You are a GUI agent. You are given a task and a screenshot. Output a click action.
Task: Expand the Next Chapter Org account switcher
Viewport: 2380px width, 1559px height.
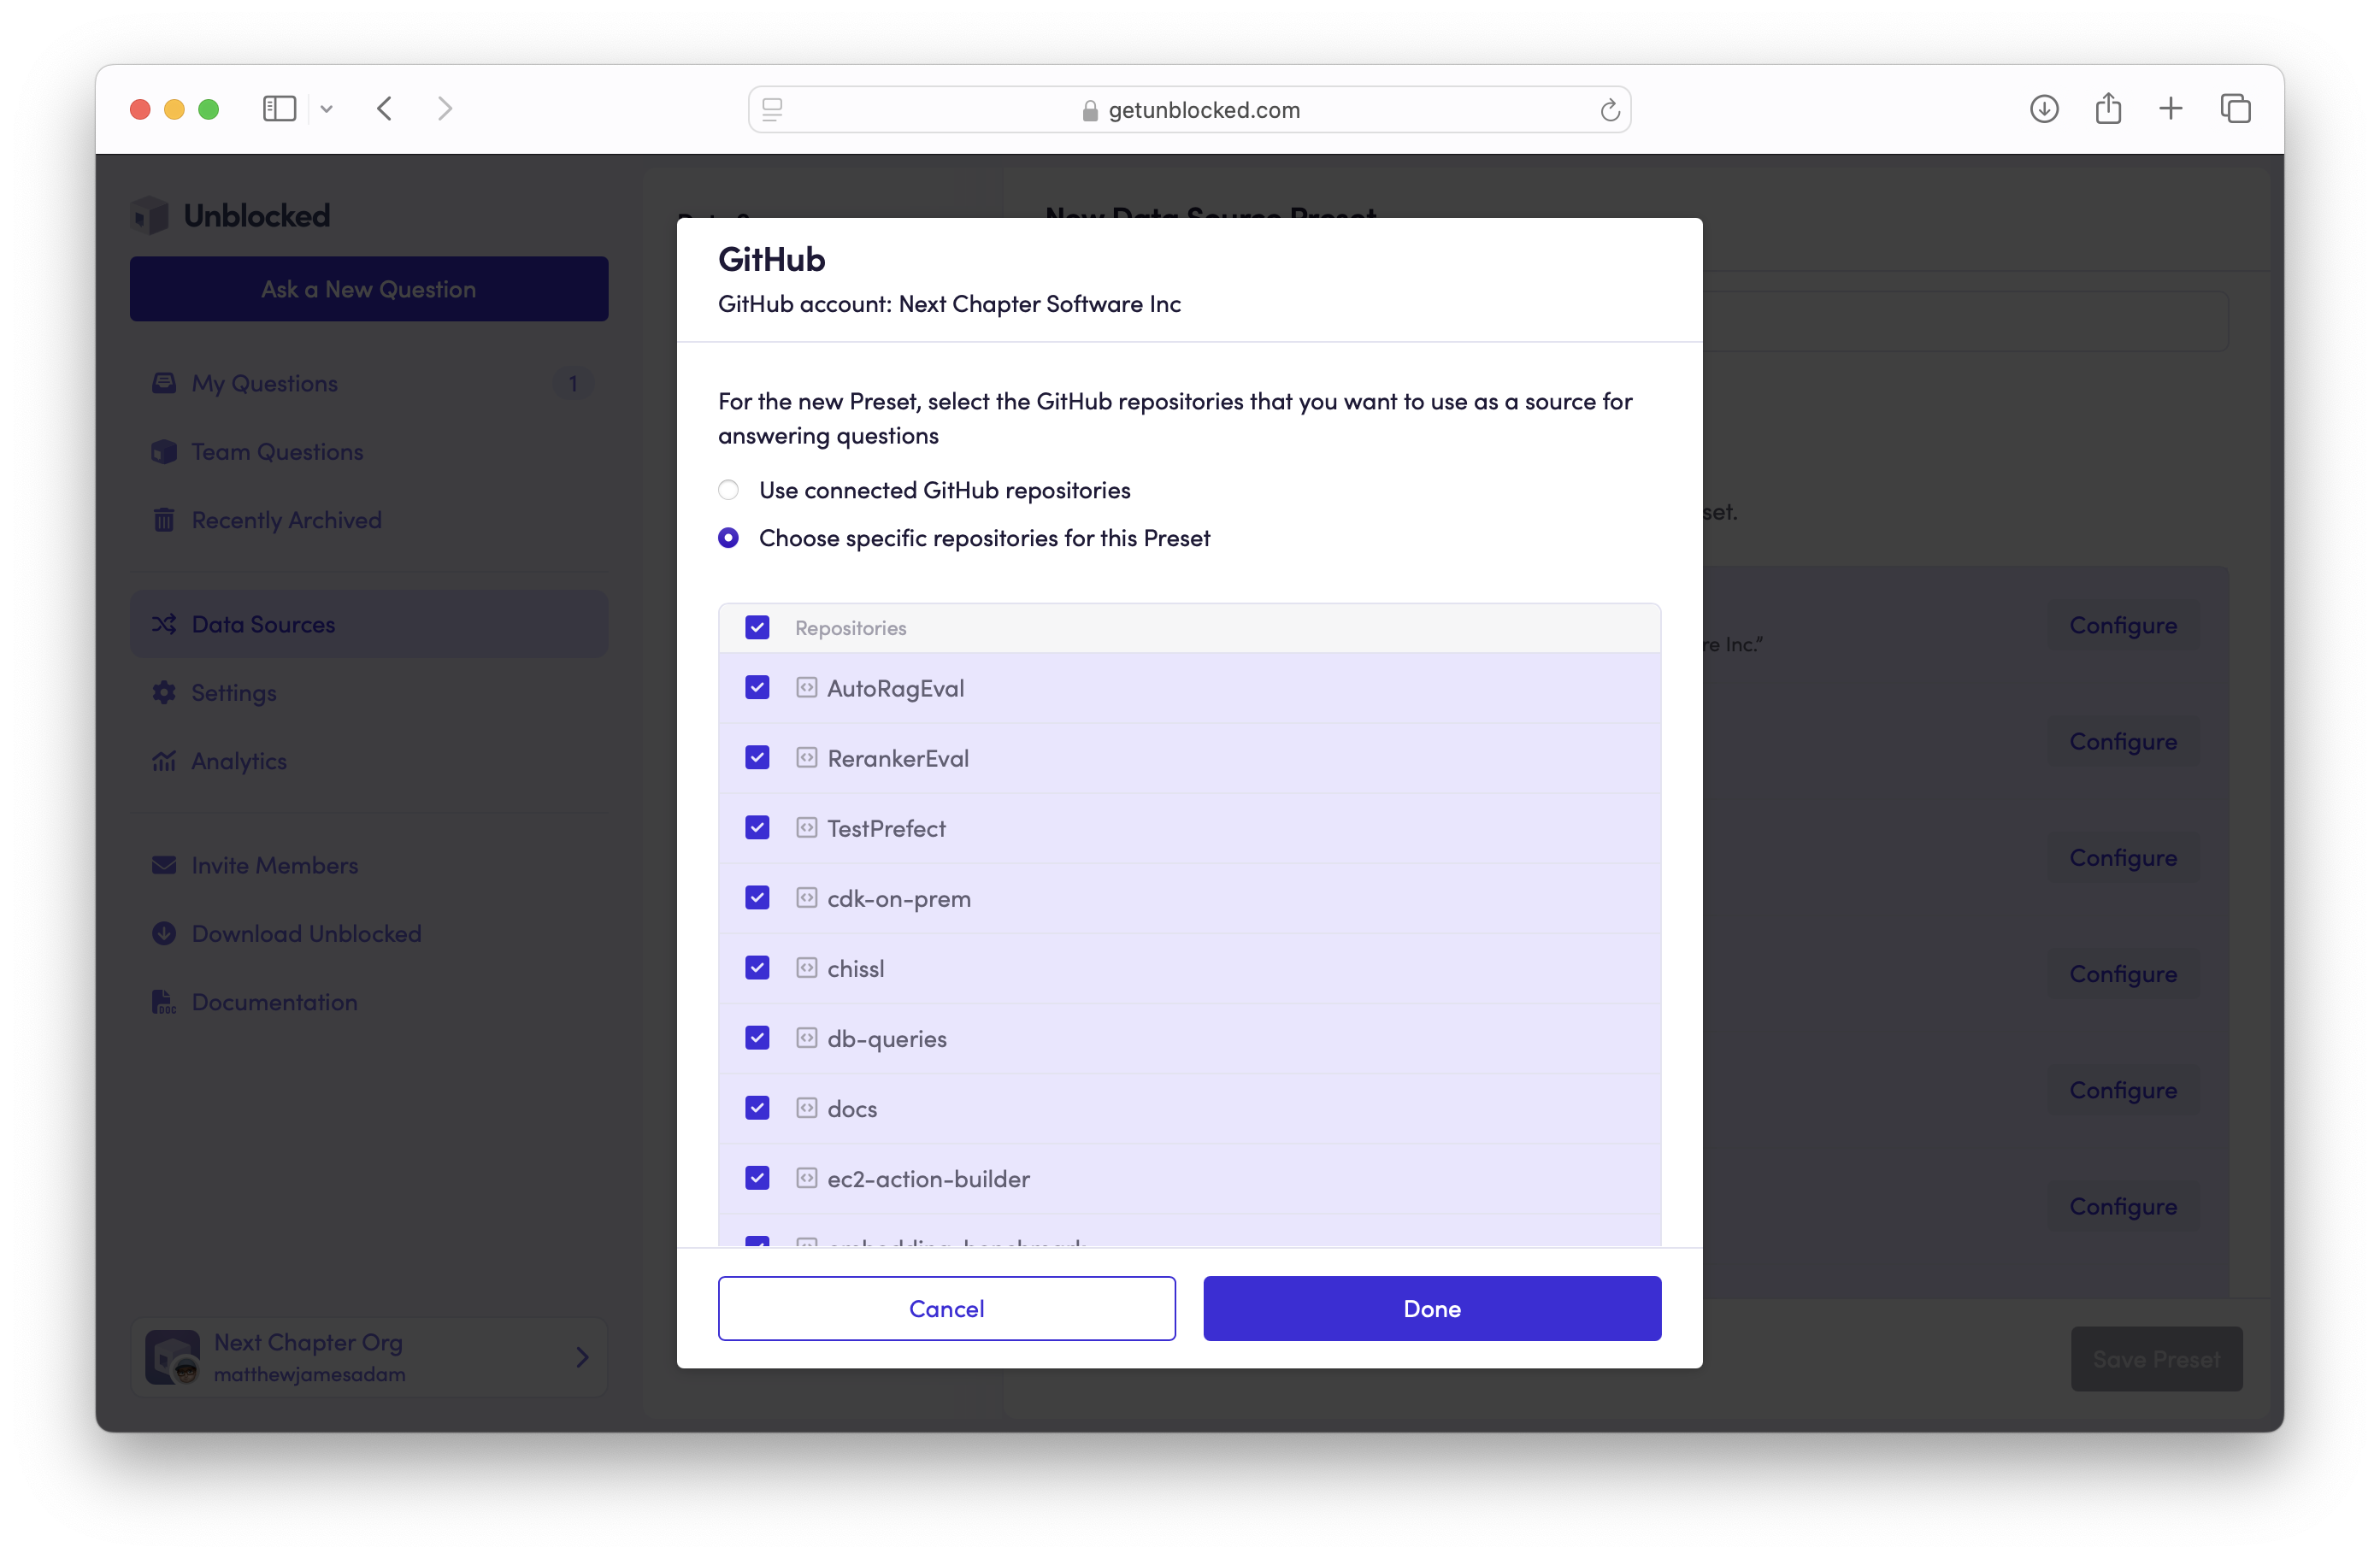(369, 1357)
